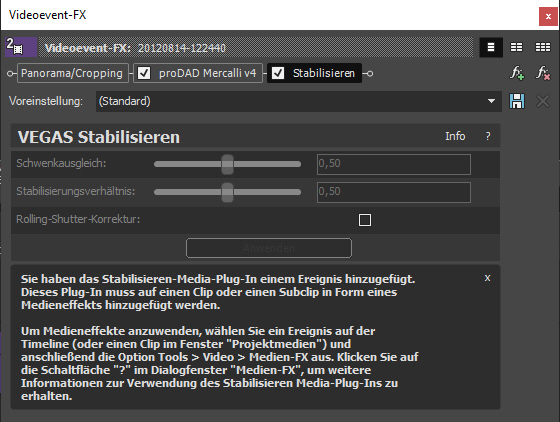Click the VEGAS Stabilisieren heading
560x422 pixels.
[x=99, y=137]
